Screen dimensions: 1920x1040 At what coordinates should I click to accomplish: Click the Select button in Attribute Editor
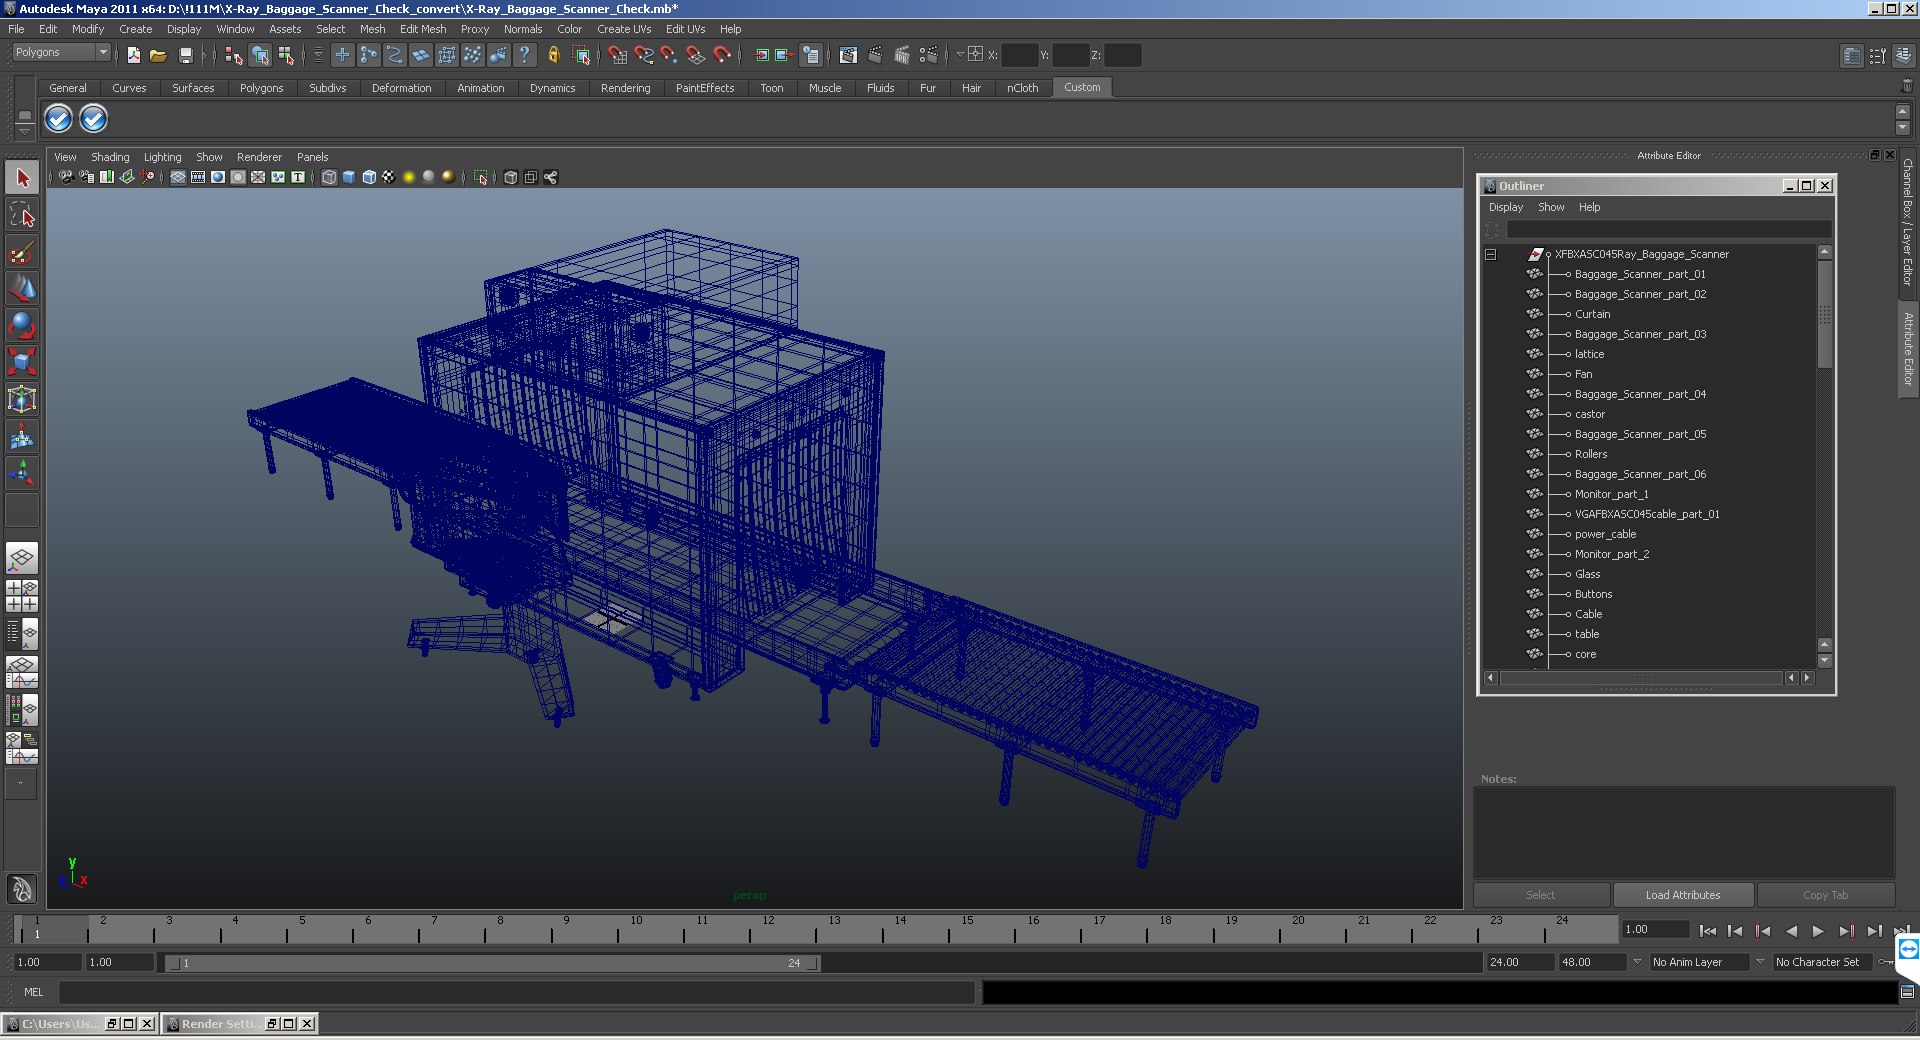[1541, 895]
